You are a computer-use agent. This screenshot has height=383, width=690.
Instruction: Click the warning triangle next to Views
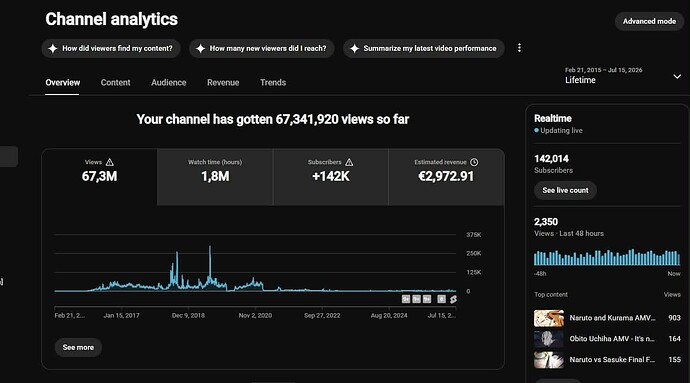pos(110,162)
